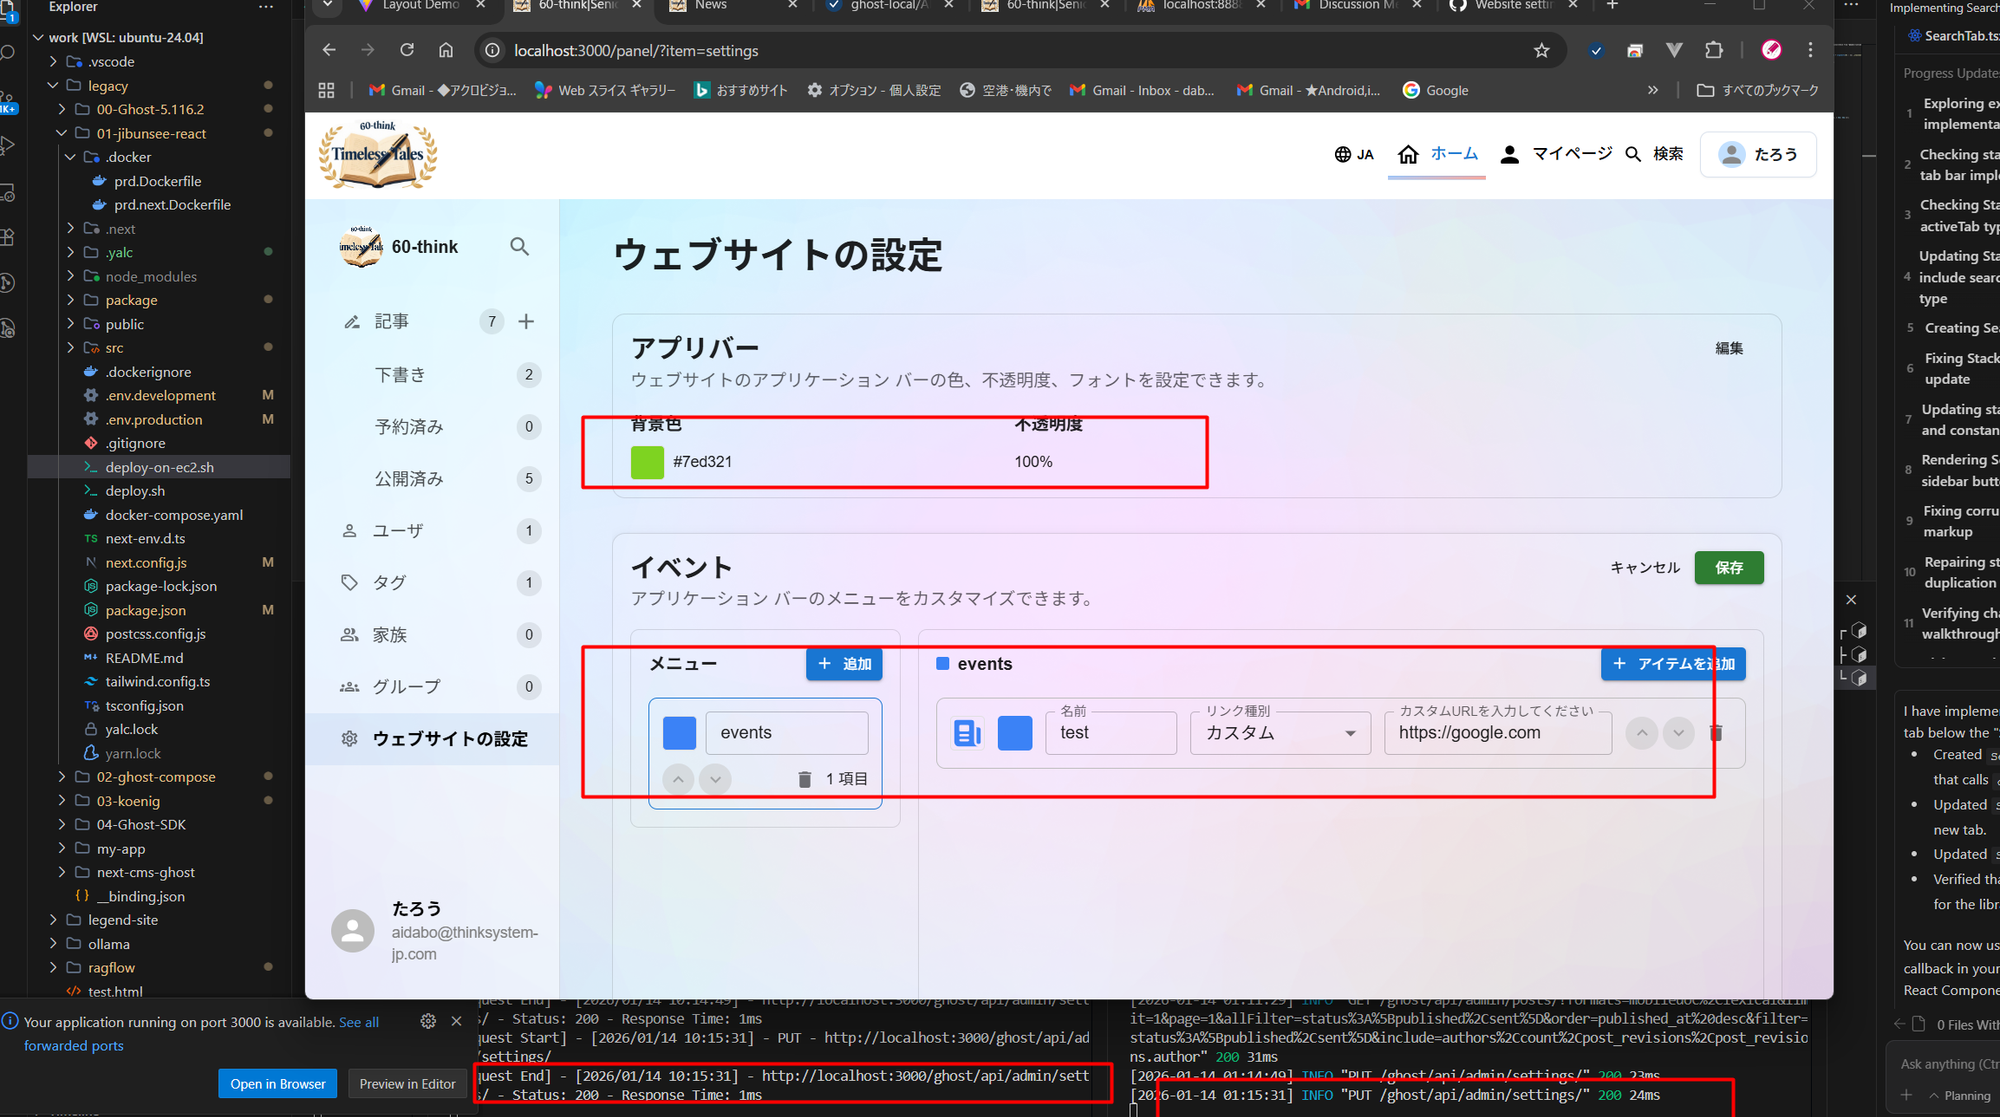Click the green #7ed321 color swatch
Viewport: 2000px width, 1117px height.
(647, 462)
